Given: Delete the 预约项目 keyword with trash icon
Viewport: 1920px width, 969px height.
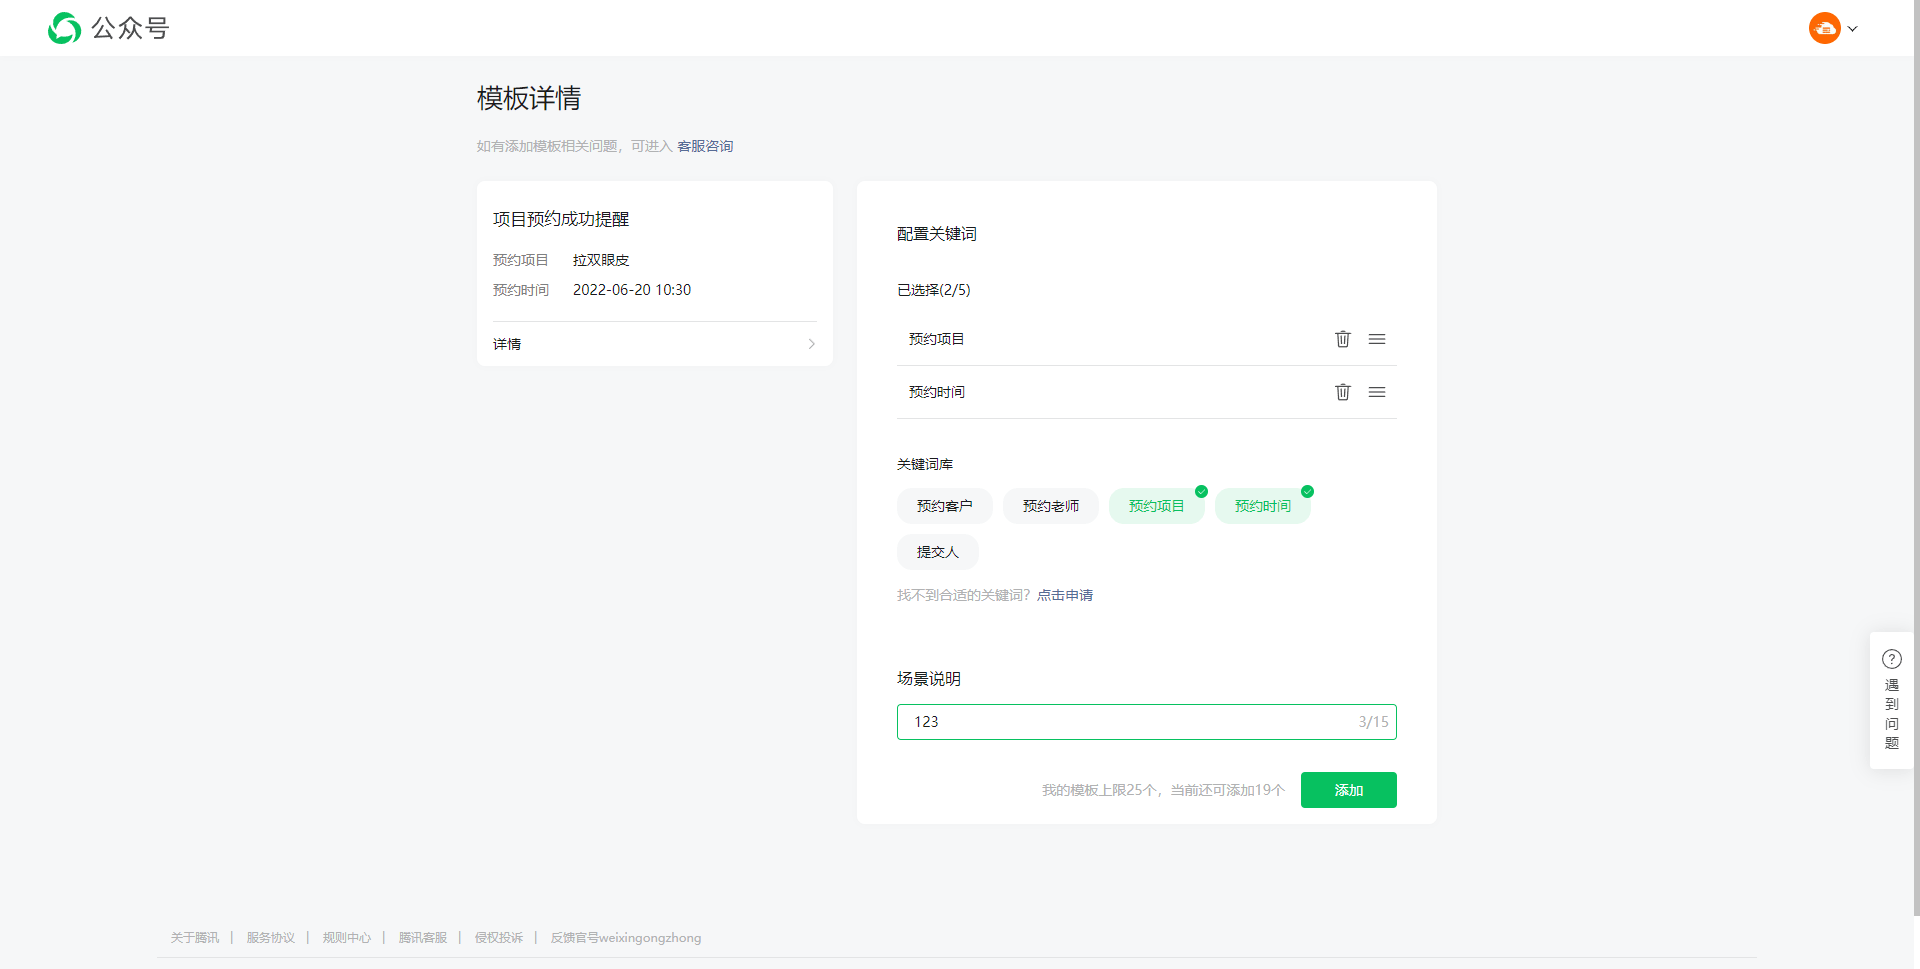Looking at the screenshot, I should click(x=1342, y=339).
